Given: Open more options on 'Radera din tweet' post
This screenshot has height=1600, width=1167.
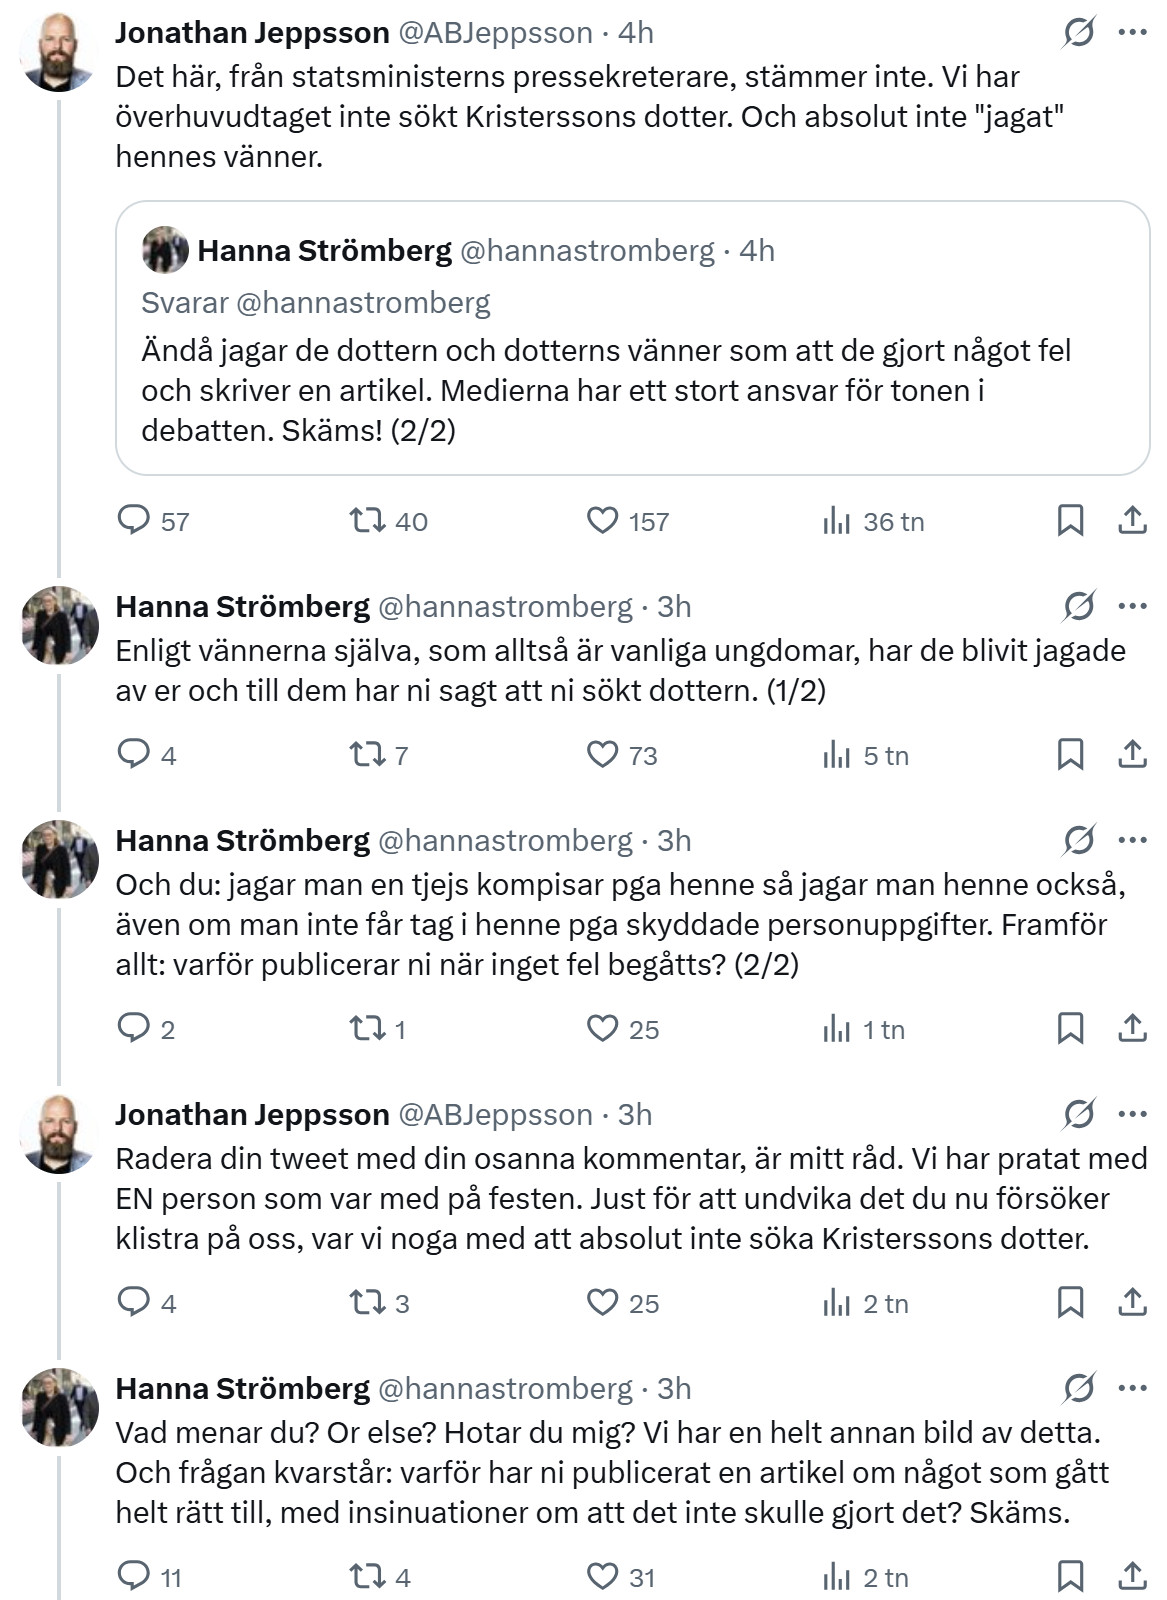Looking at the screenshot, I should click(1132, 1115).
